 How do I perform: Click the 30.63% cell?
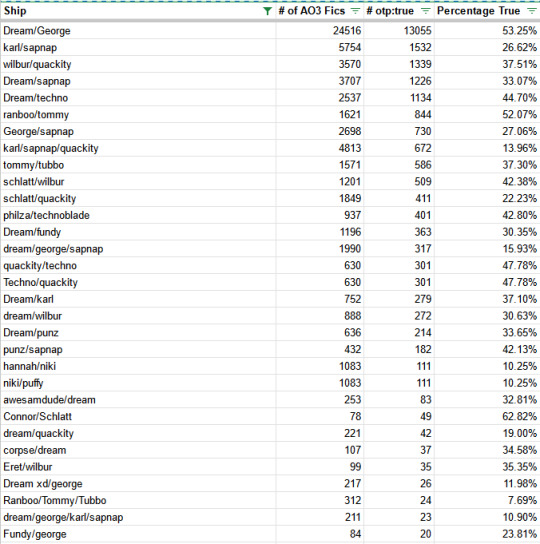(x=487, y=316)
